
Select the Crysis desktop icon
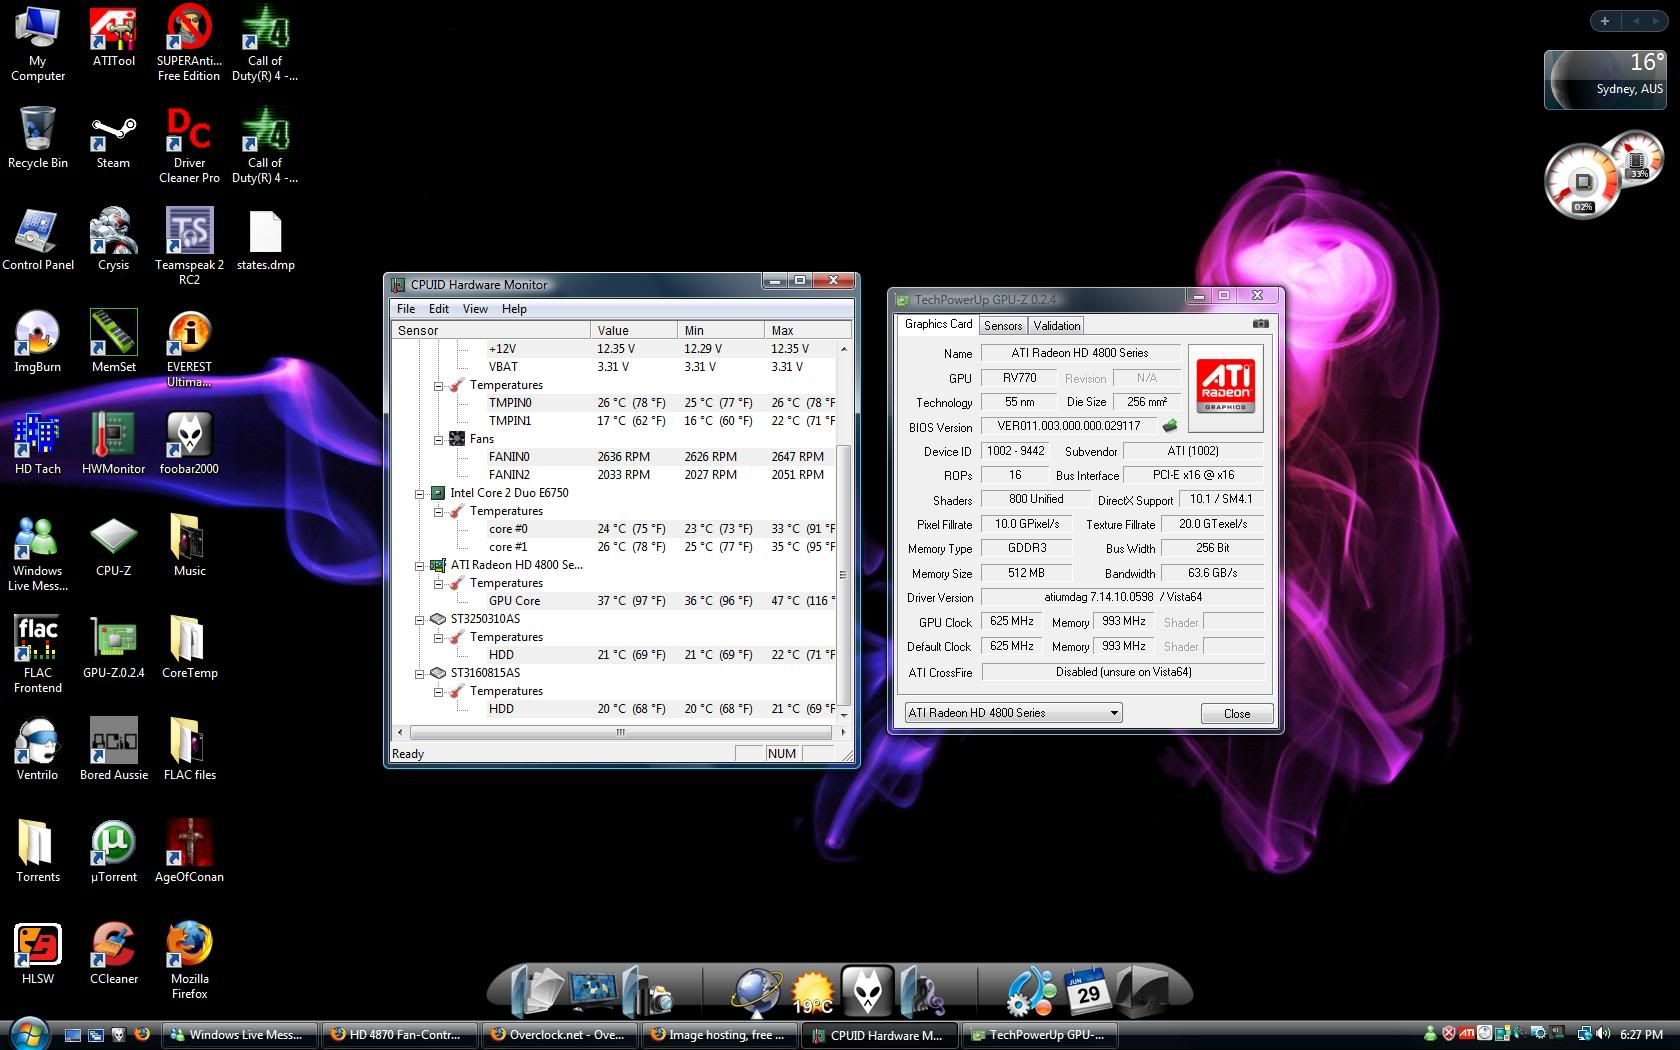(113, 240)
